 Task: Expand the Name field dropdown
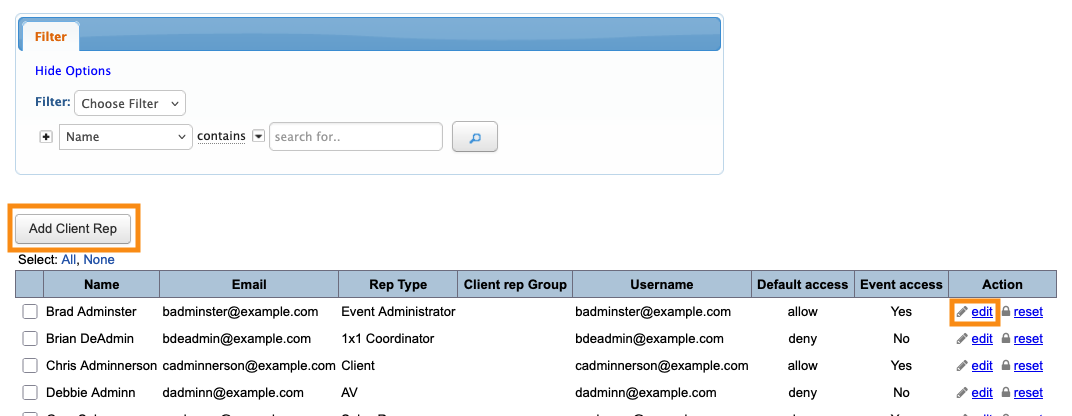pos(125,137)
